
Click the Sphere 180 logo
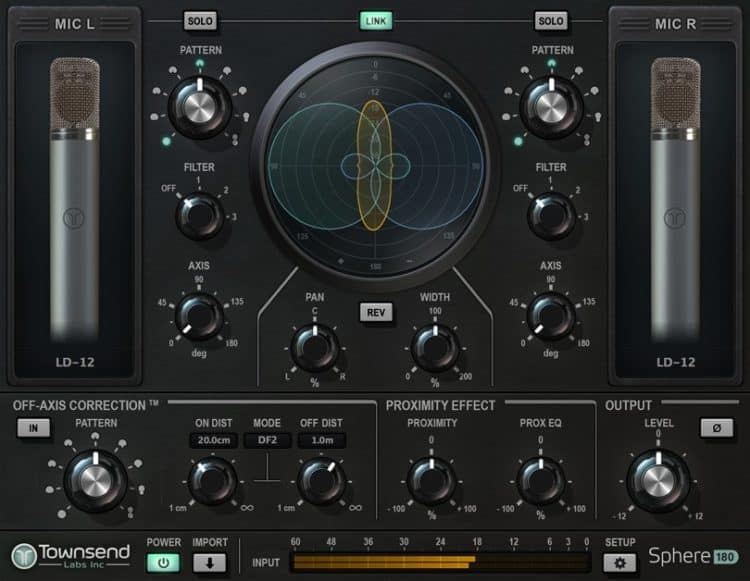(x=694, y=555)
